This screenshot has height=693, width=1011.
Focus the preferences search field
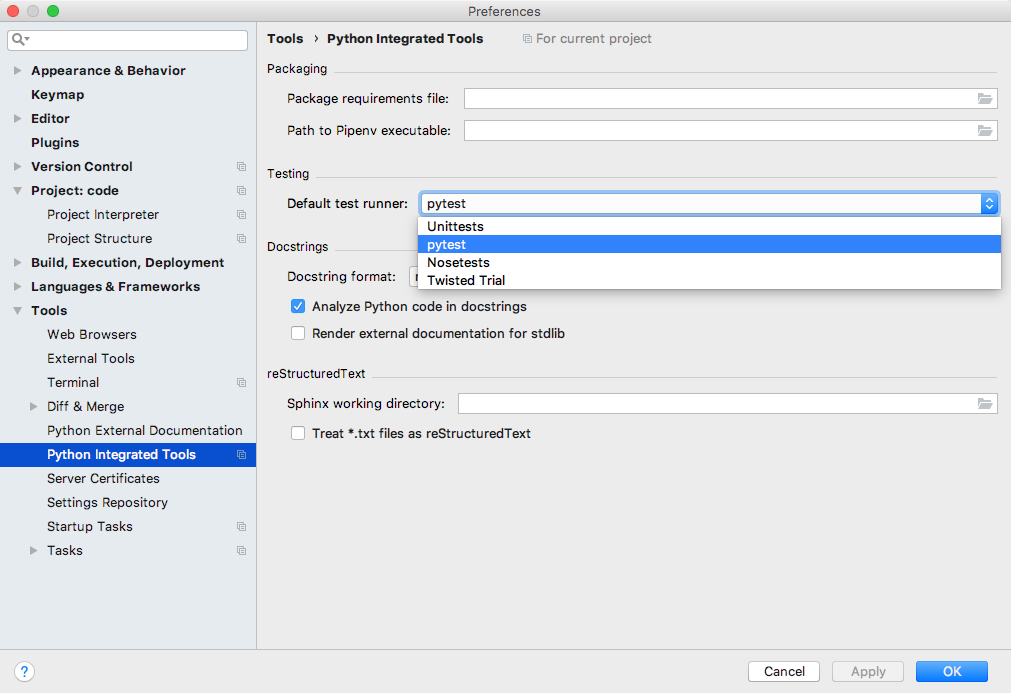[128, 40]
